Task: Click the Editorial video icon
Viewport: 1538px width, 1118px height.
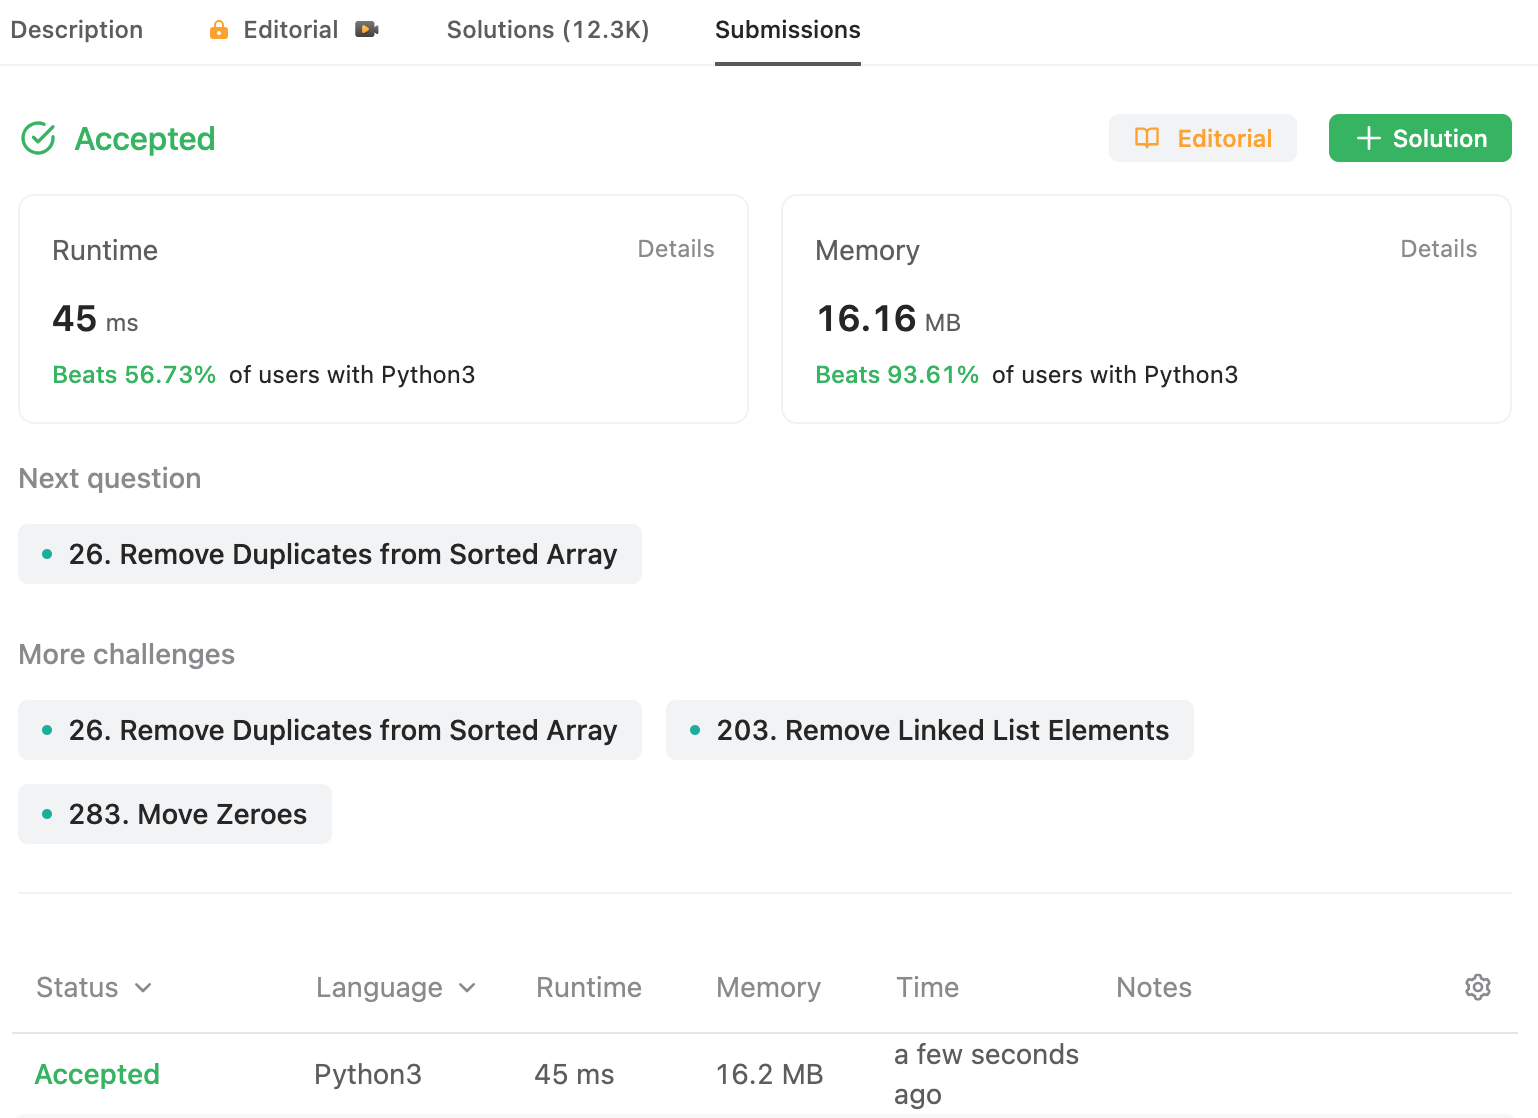Action: (x=367, y=30)
